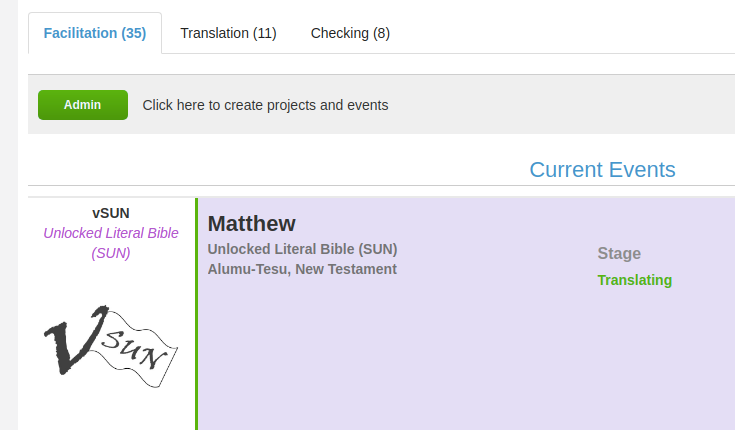Click the vSUN flag logo image
Viewport: 735px width, 430px height.
(111, 346)
